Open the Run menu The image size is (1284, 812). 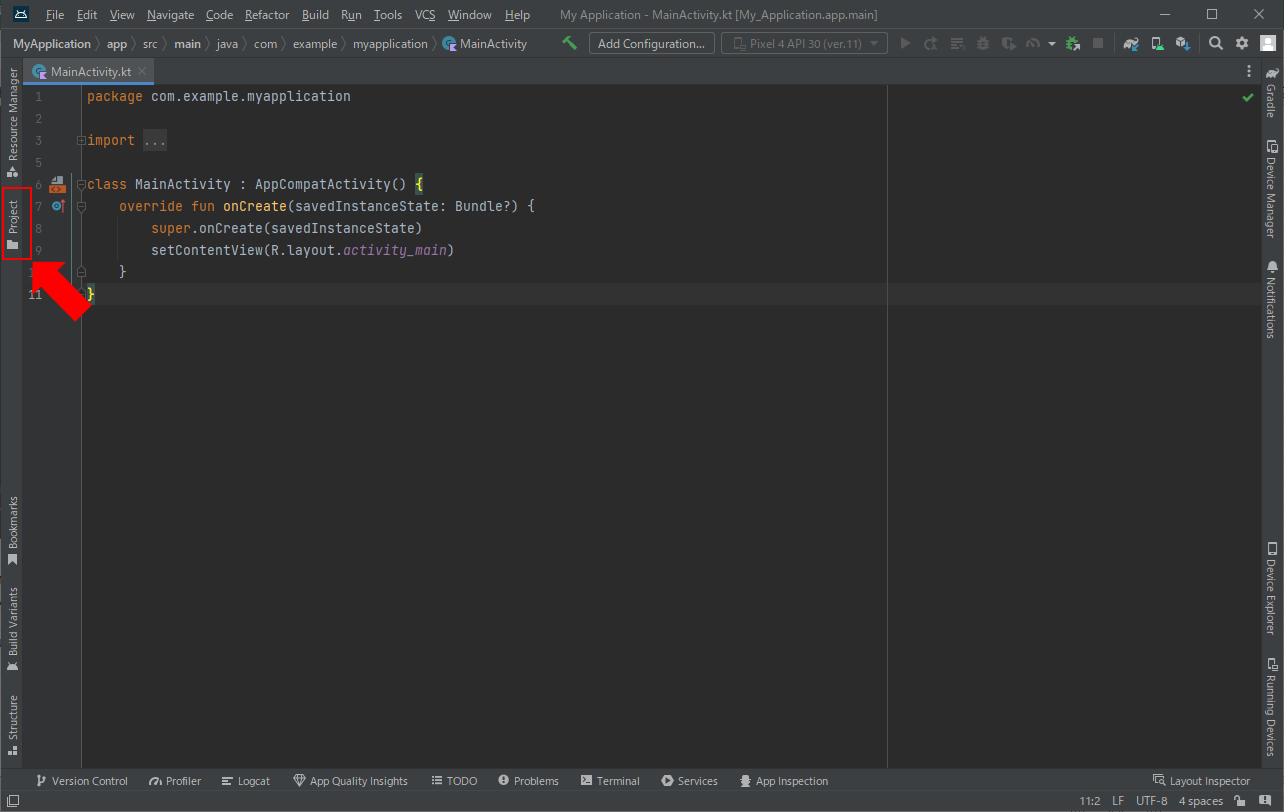(351, 15)
